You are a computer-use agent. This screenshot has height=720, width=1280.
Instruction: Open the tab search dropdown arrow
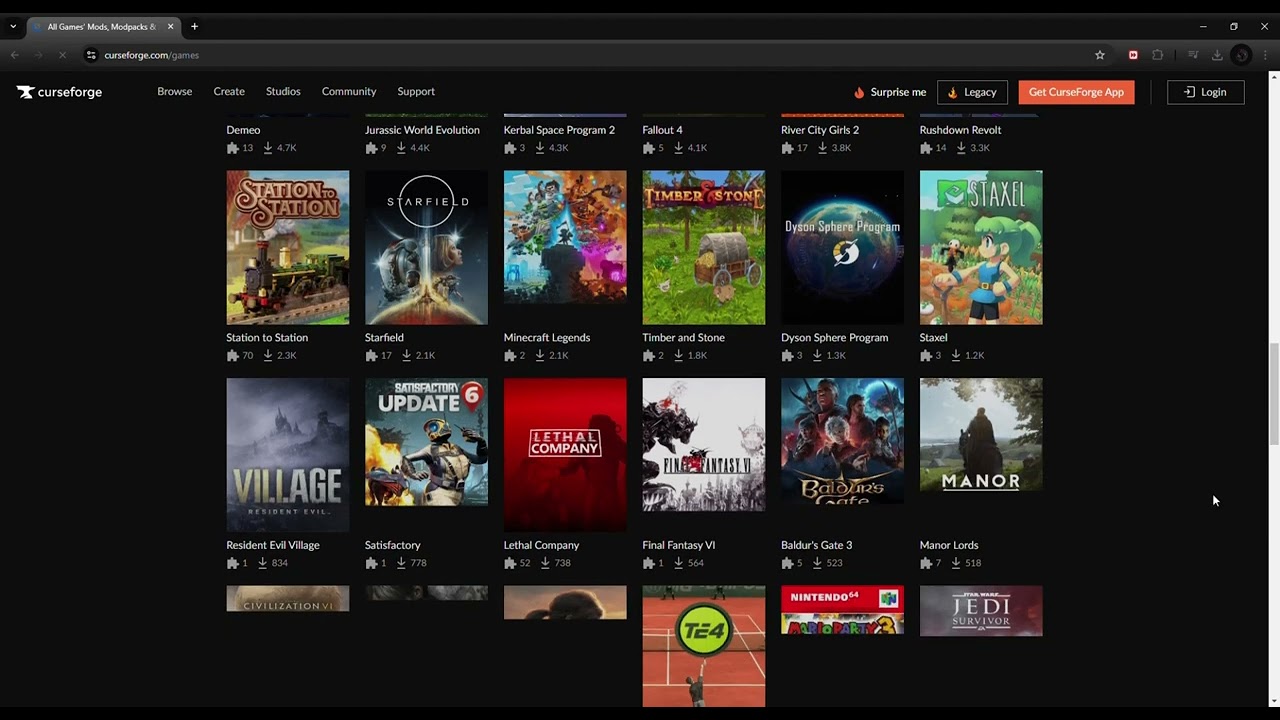(x=13, y=27)
